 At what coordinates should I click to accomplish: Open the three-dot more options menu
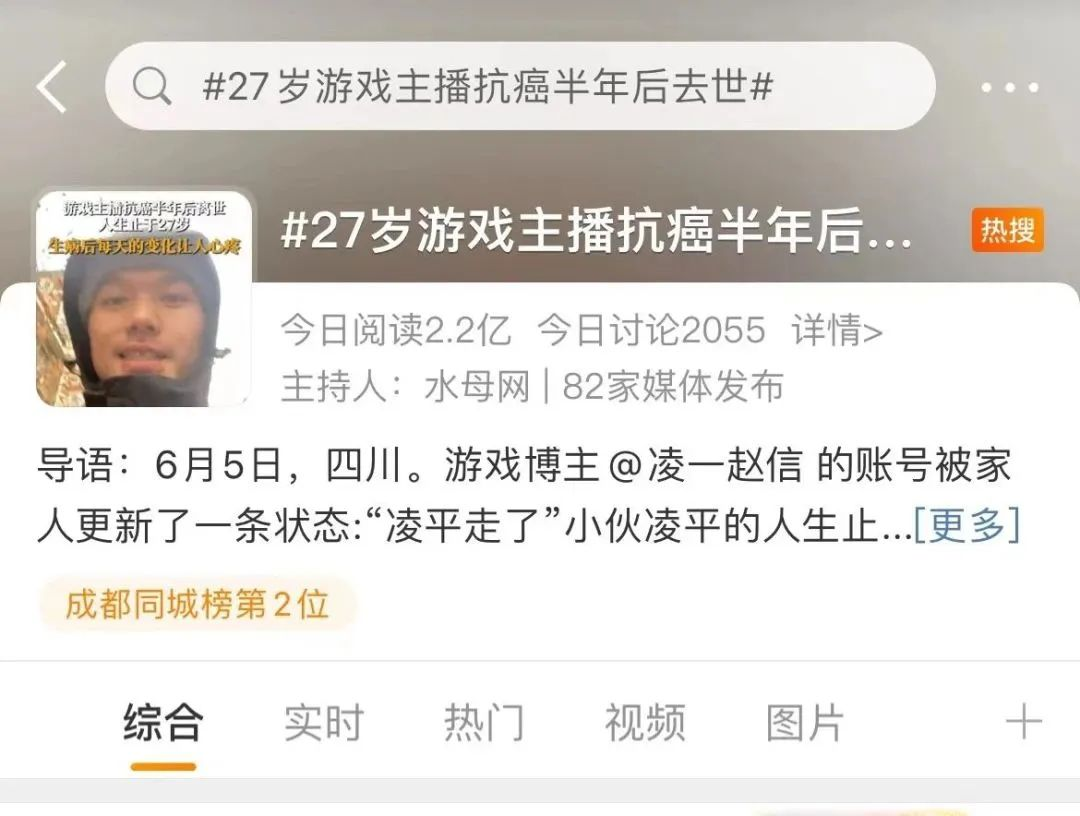pos(1010,87)
